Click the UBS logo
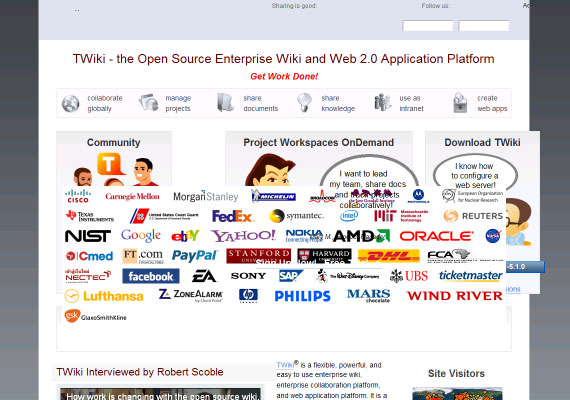The image size is (570, 400). coord(409,276)
